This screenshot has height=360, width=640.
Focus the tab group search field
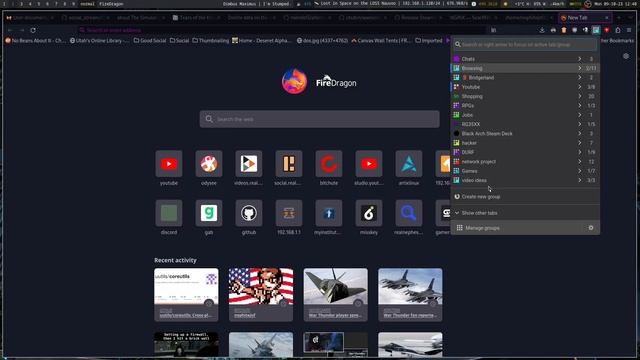(x=525, y=44)
